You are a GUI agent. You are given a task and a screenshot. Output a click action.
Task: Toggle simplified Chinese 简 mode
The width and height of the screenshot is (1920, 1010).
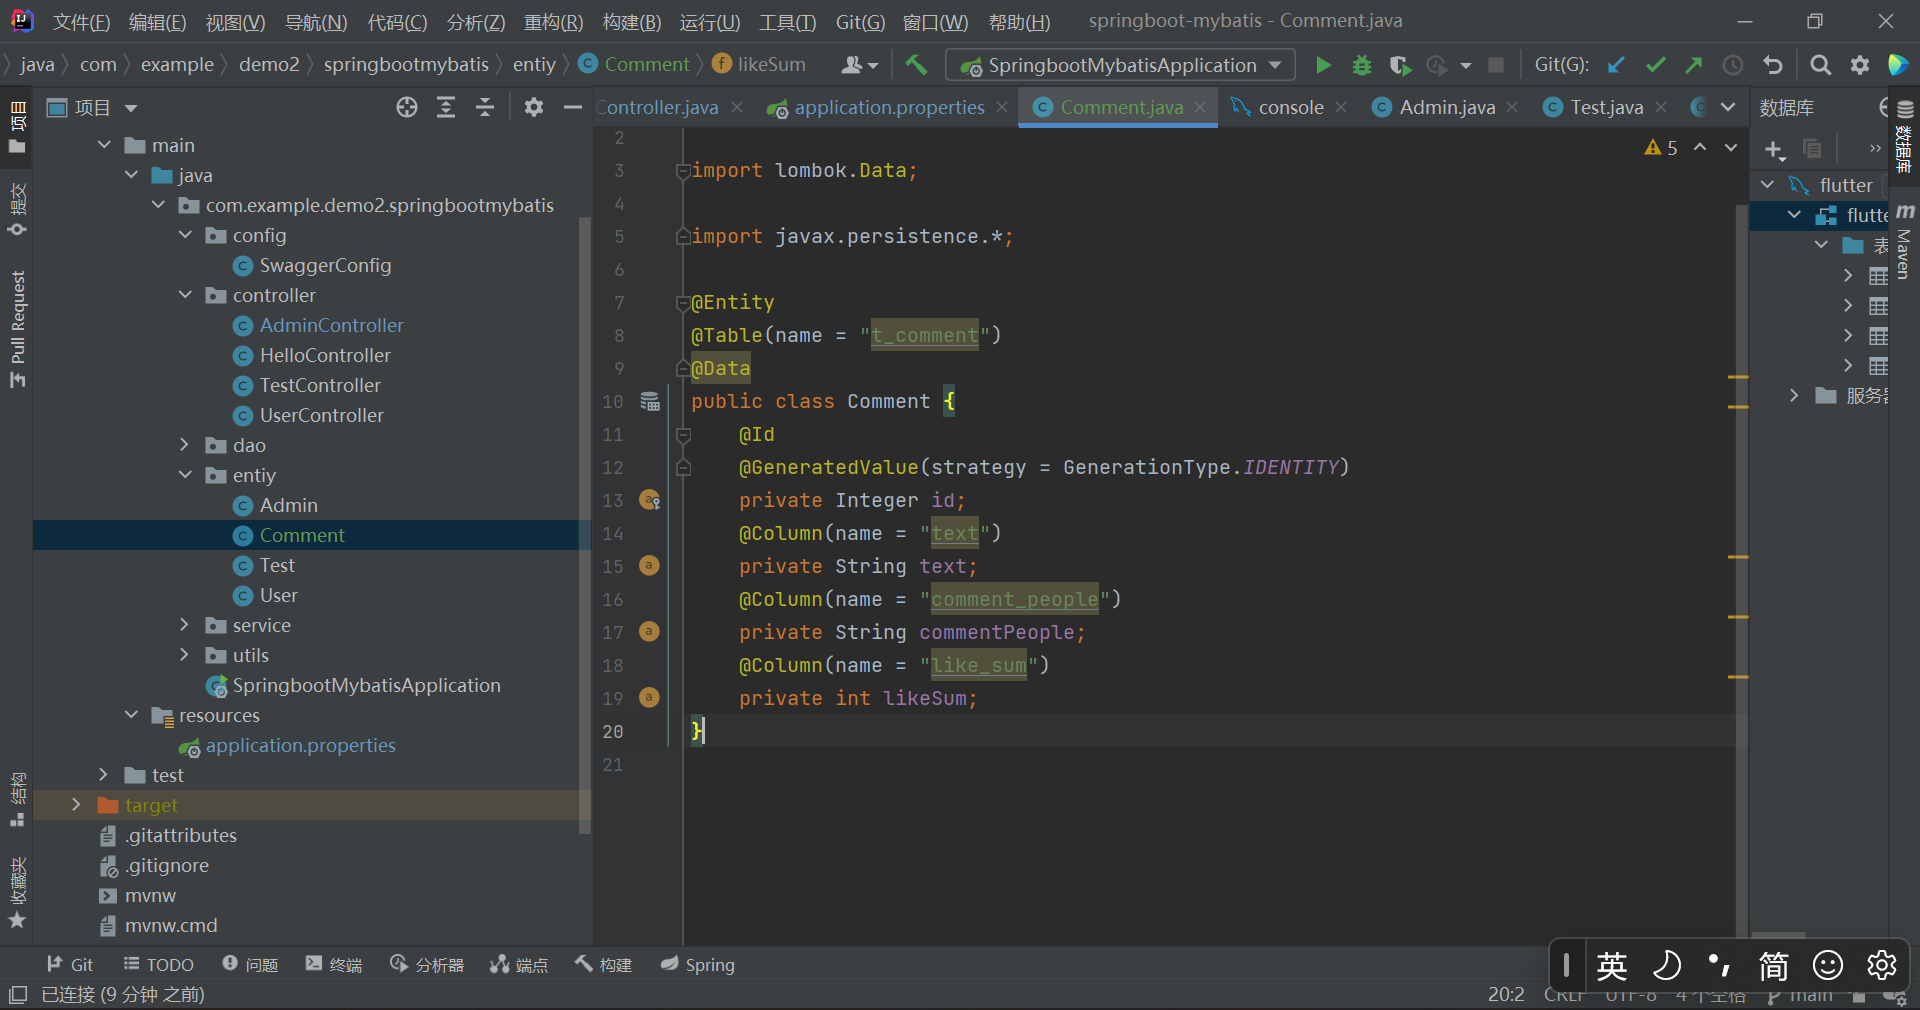coord(1773,965)
